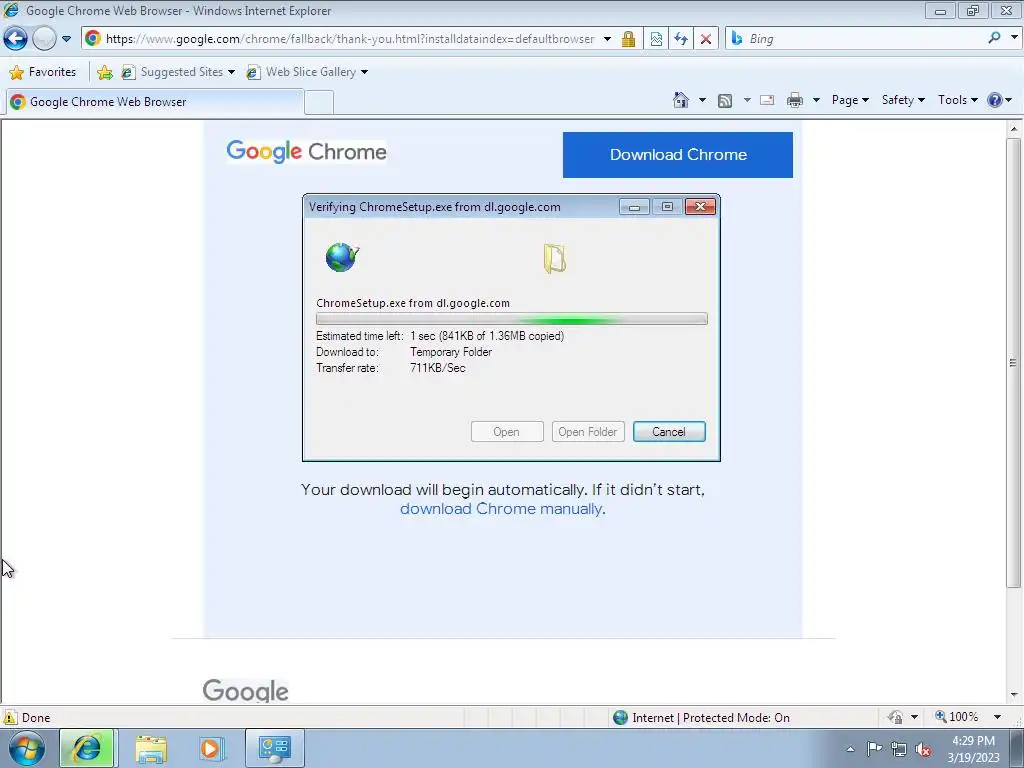Click the RSS Feeds icon
Viewport: 1024px width, 768px height.
pos(725,100)
